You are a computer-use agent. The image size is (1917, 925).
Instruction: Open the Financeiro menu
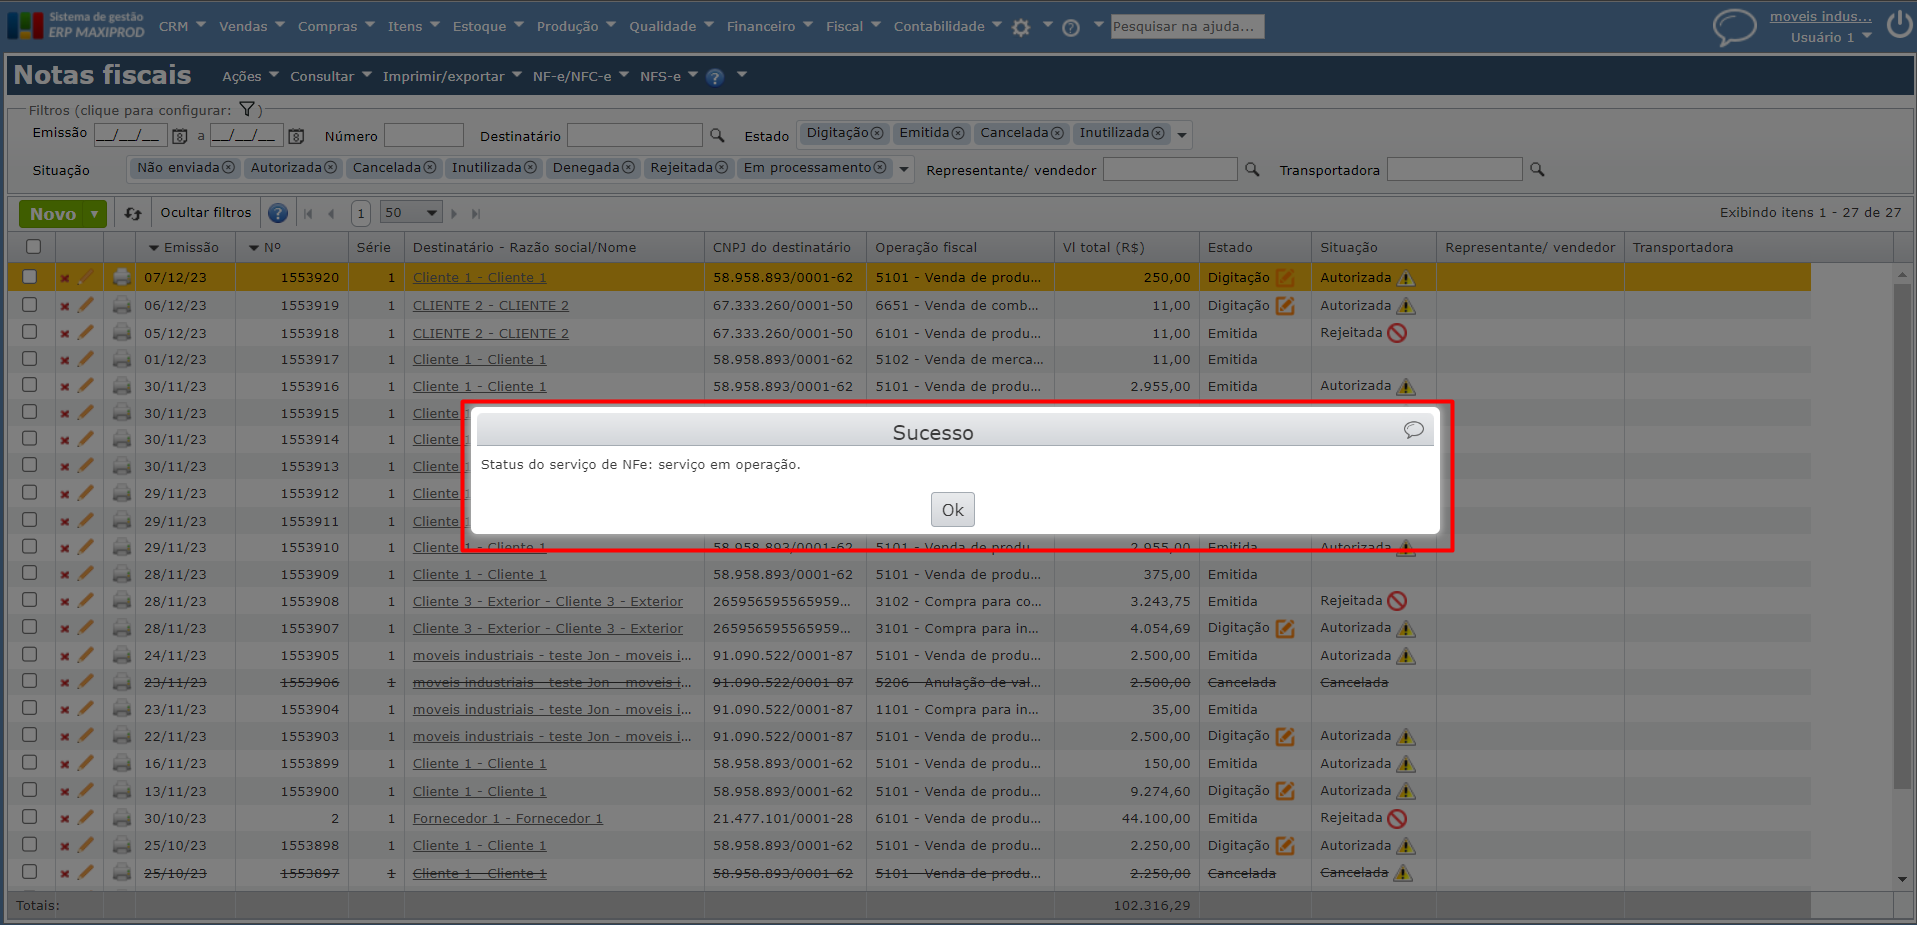(770, 27)
